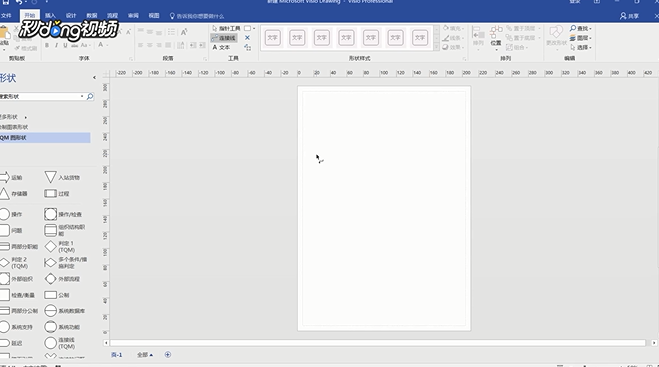Click the search shapes input field
659x367 pixels.
(x=40, y=97)
